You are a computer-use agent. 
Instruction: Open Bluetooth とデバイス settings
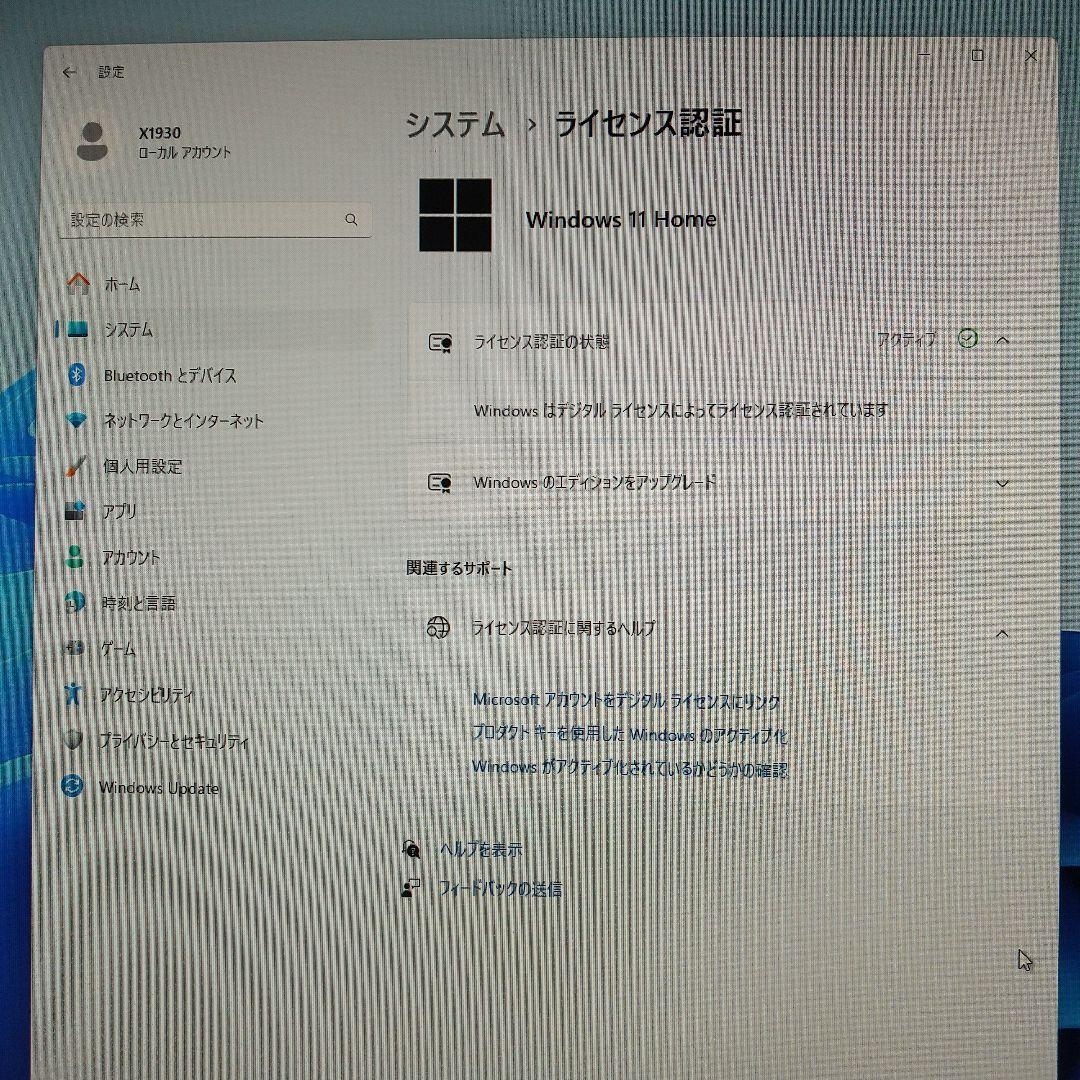tap(170, 375)
